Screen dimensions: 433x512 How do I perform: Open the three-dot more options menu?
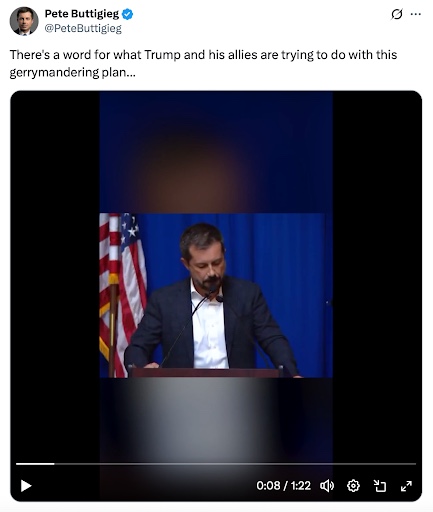415,14
